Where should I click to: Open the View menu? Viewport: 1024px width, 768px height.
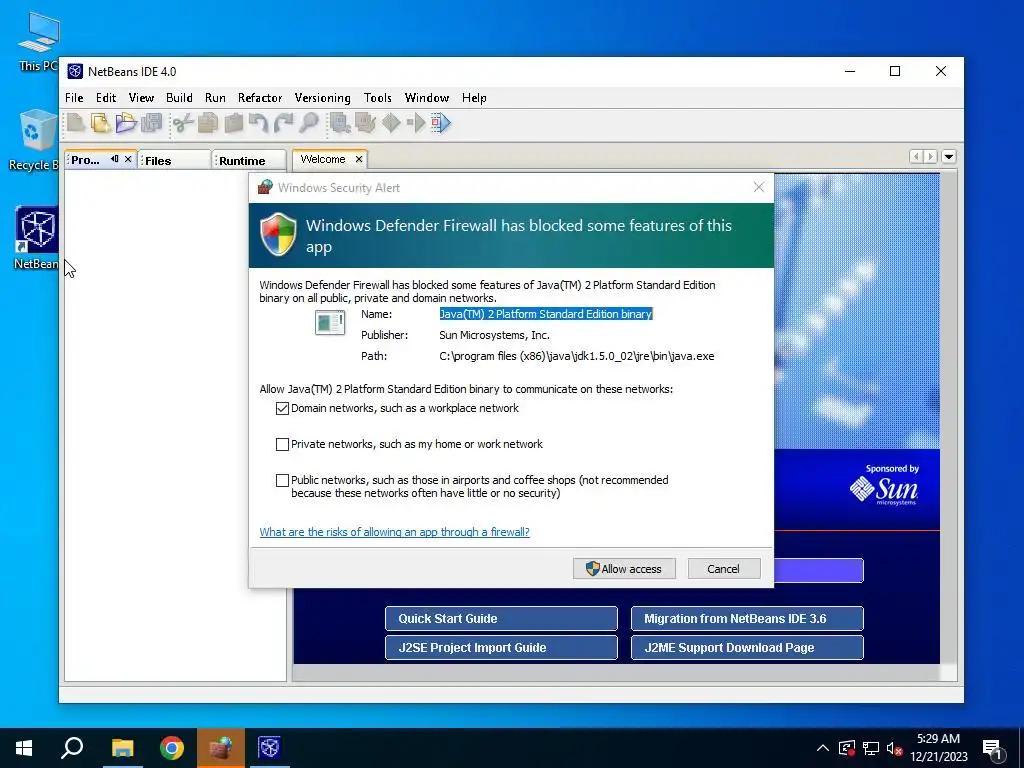click(141, 98)
